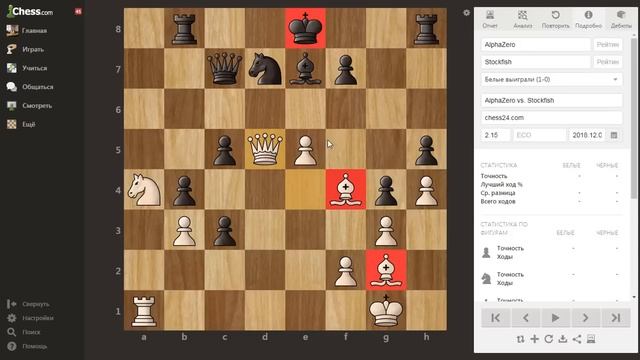
Task: Click the computer icon in bottom toolbar
Action: [x=591, y=339]
